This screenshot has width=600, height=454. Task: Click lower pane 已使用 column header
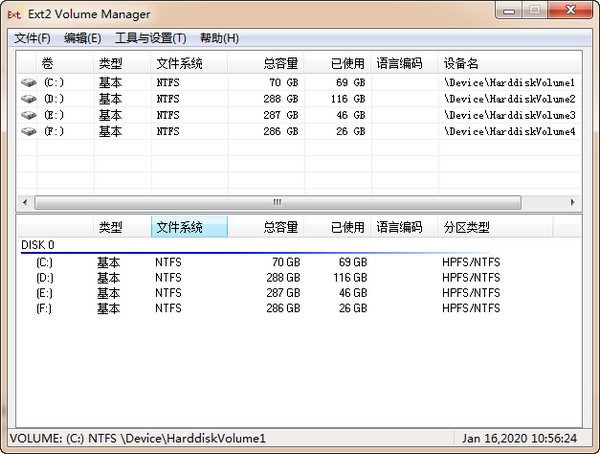pos(338,227)
